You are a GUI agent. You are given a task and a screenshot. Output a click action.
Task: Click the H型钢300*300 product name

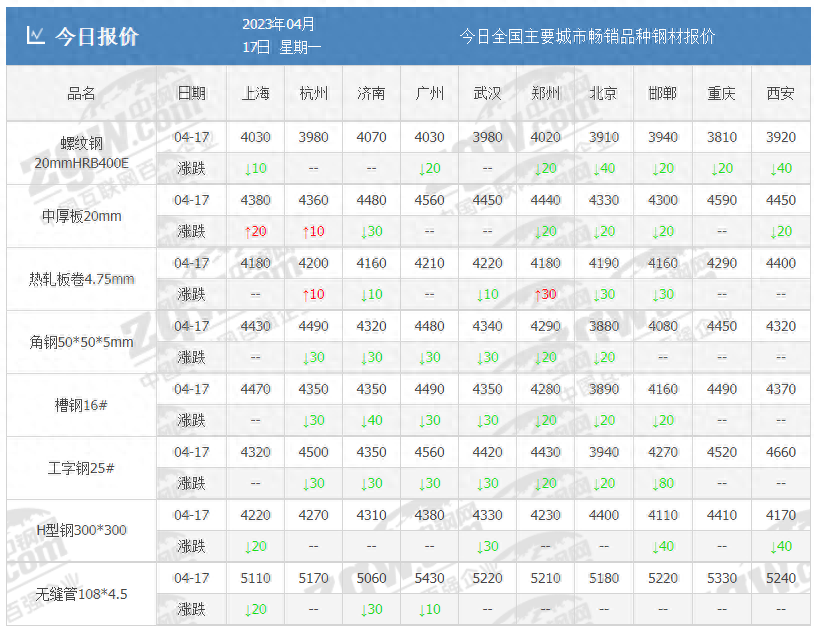click(82, 530)
